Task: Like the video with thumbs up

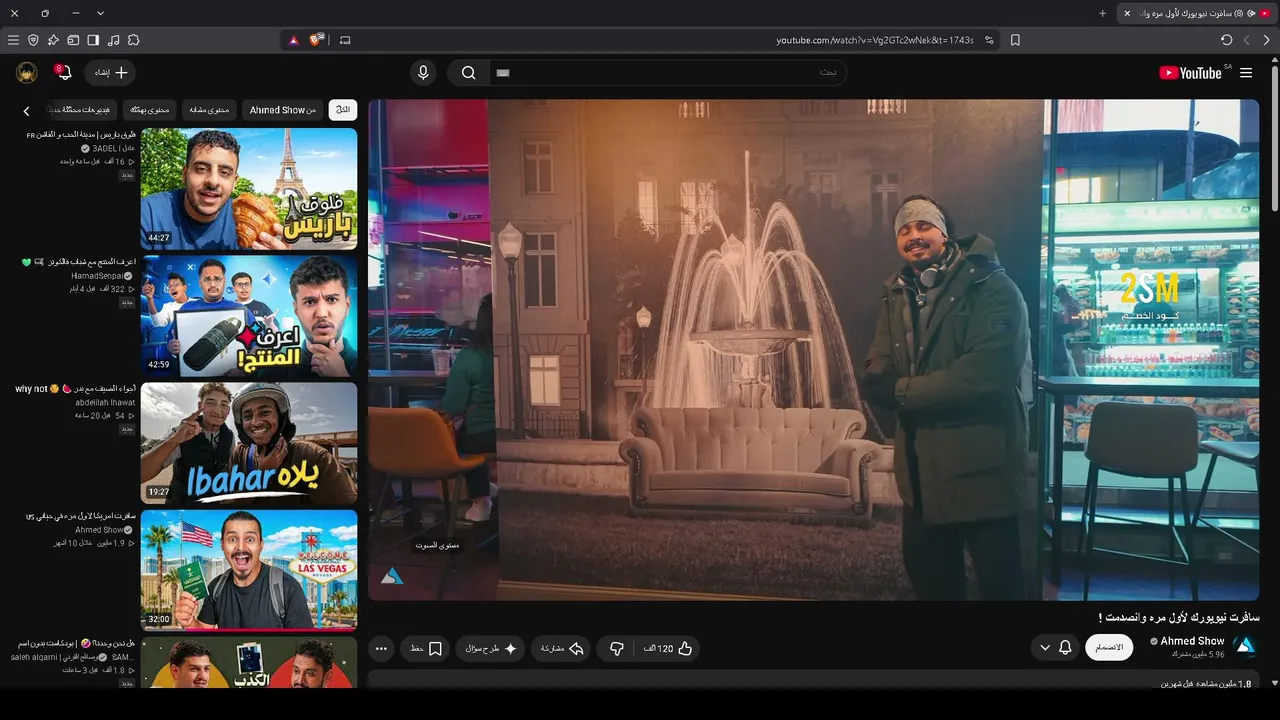Action: 669,648
